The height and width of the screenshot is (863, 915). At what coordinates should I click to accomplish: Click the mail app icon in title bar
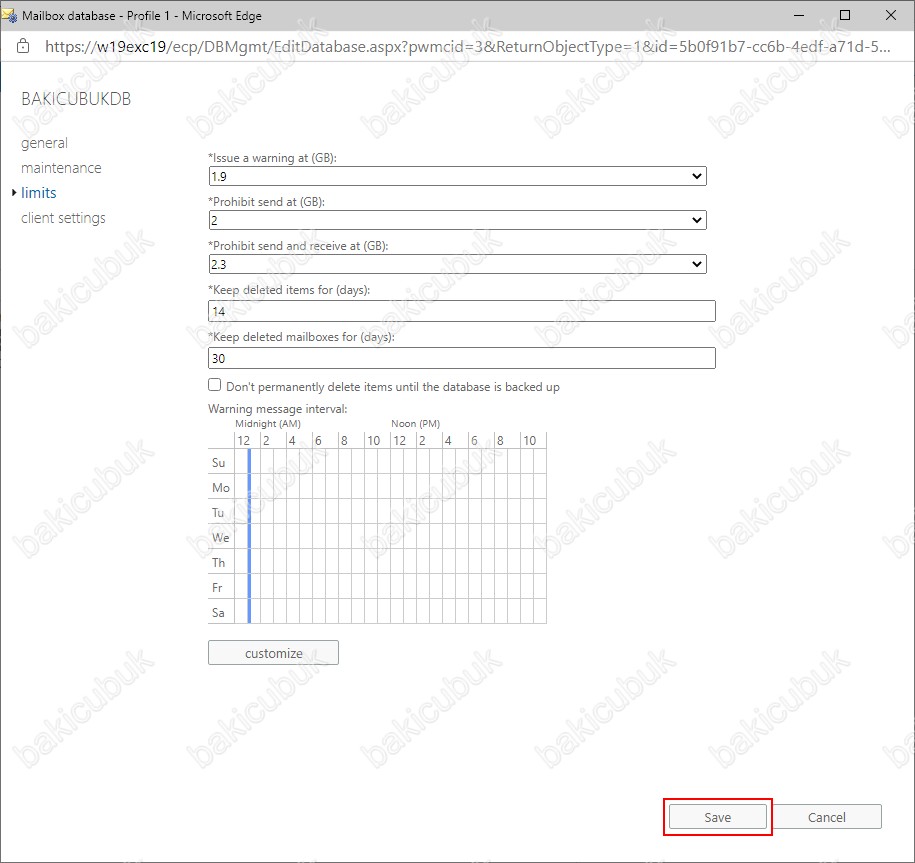9,16
